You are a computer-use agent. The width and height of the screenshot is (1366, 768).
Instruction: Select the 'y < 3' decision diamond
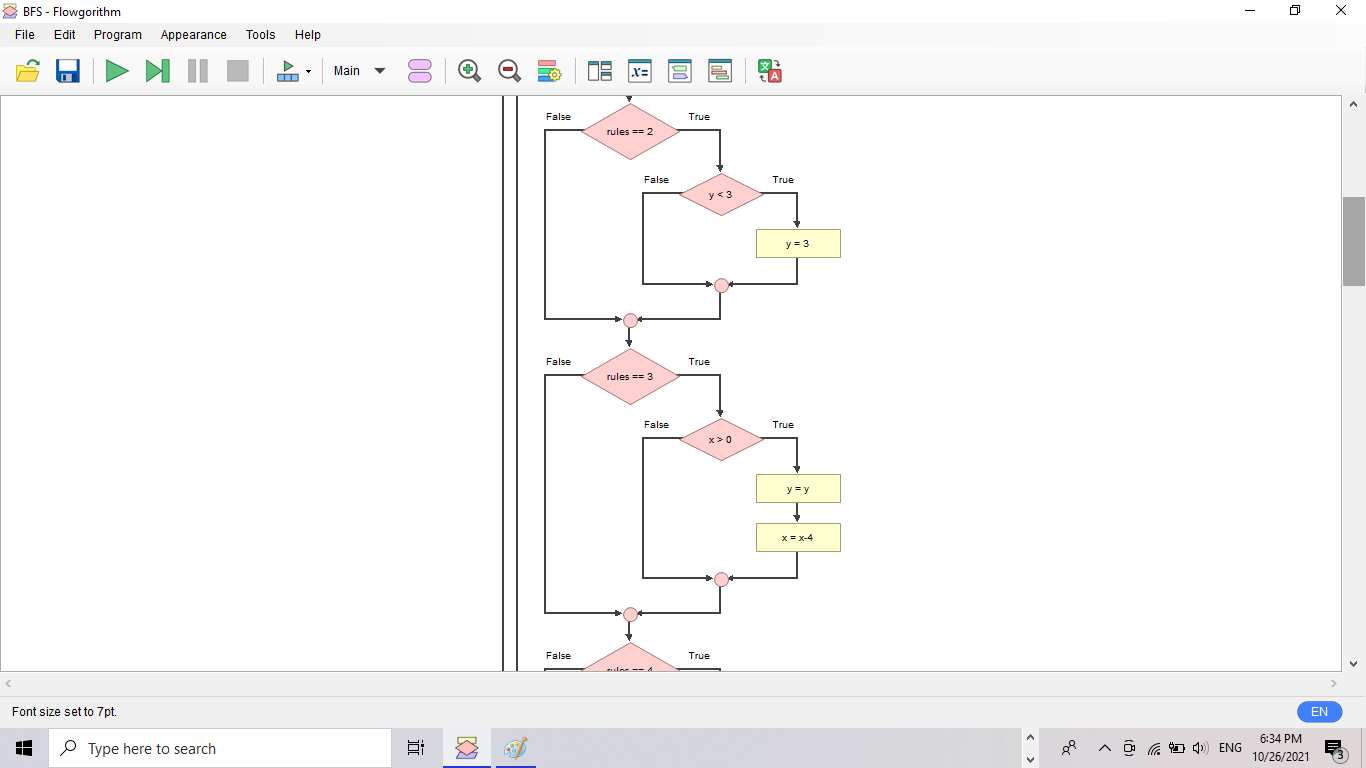(721, 195)
